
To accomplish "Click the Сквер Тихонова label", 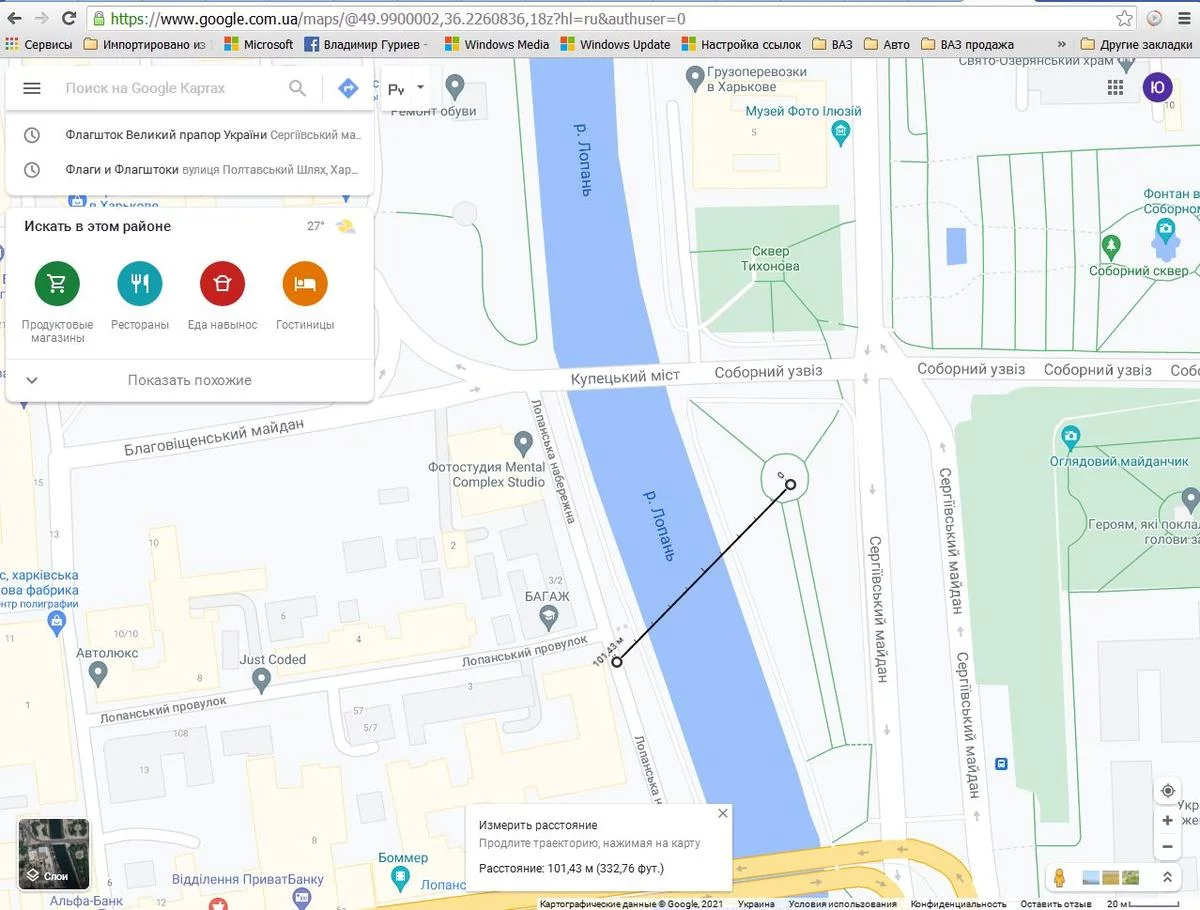I will pyautogui.click(x=770, y=259).
